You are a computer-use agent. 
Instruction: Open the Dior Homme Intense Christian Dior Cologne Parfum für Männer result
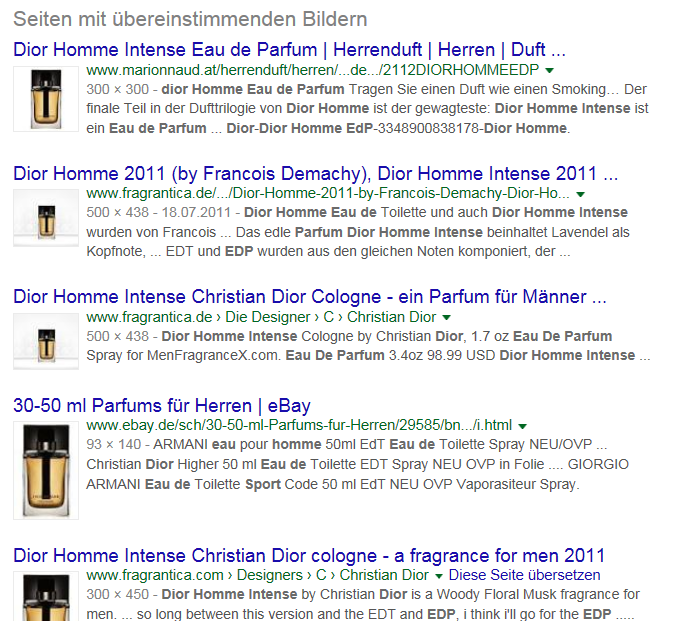[310, 297]
